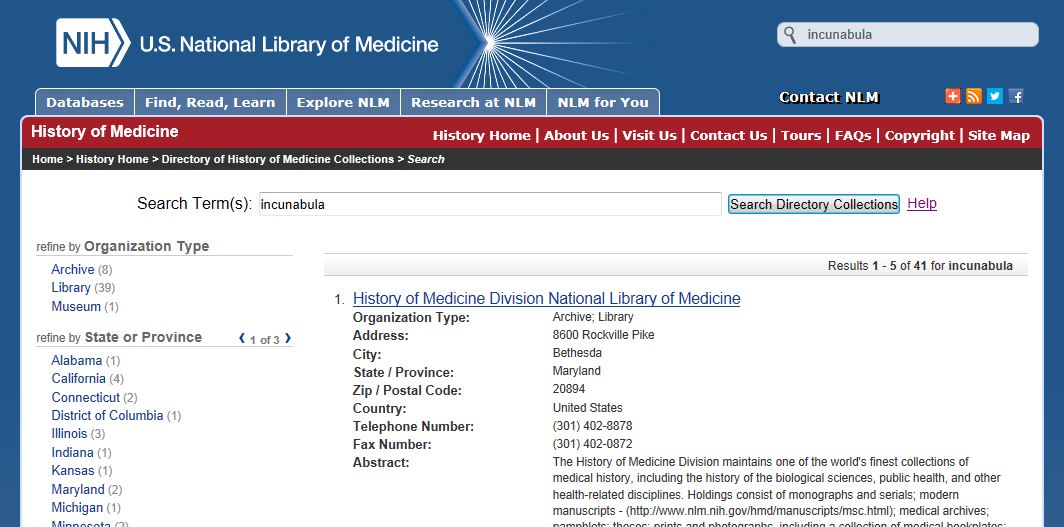The width and height of the screenshot is (1064, 527).
Task: Click the country value United States
Action: (x=588, y=408)
